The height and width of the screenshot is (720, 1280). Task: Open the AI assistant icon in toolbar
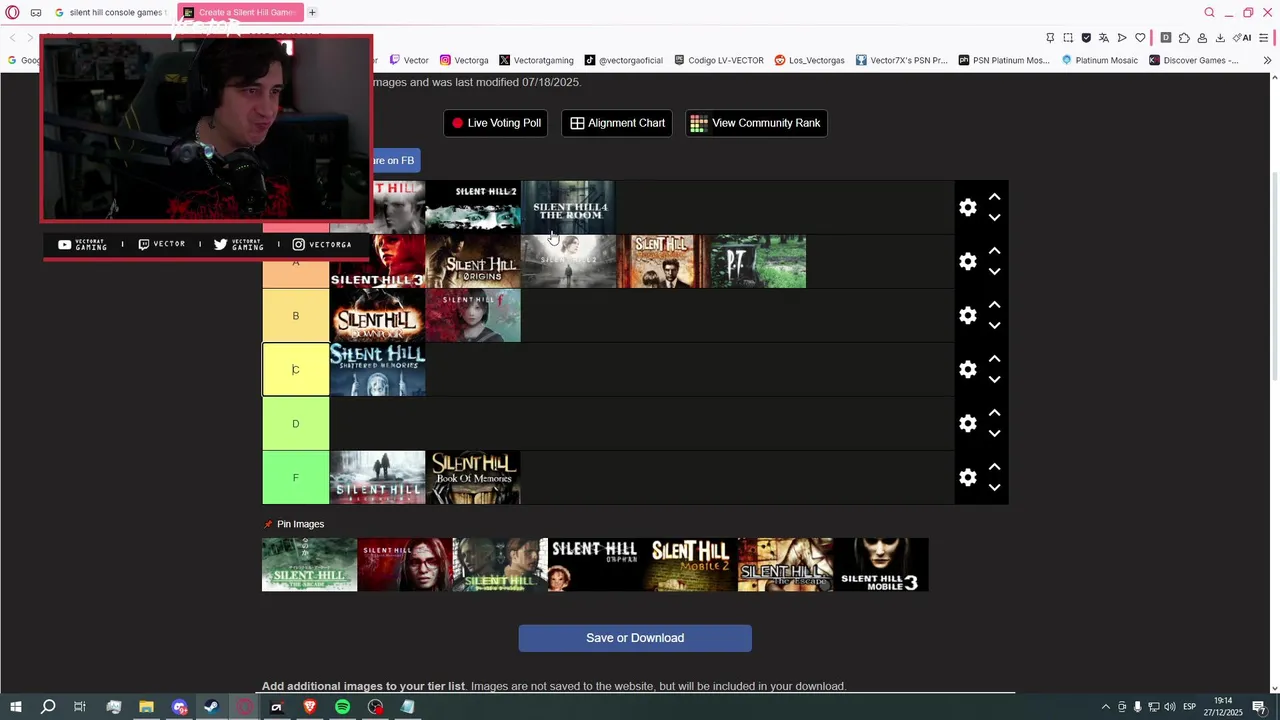pos(1242,38)
